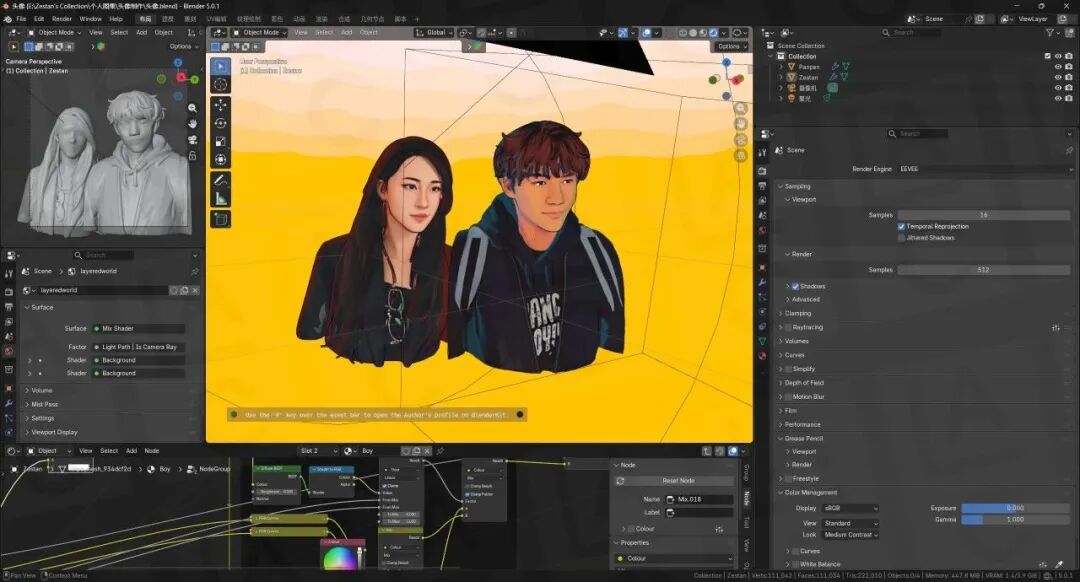The image size is (1080, 582).
Task: Open the top bar Render menu
Action: 62,19
